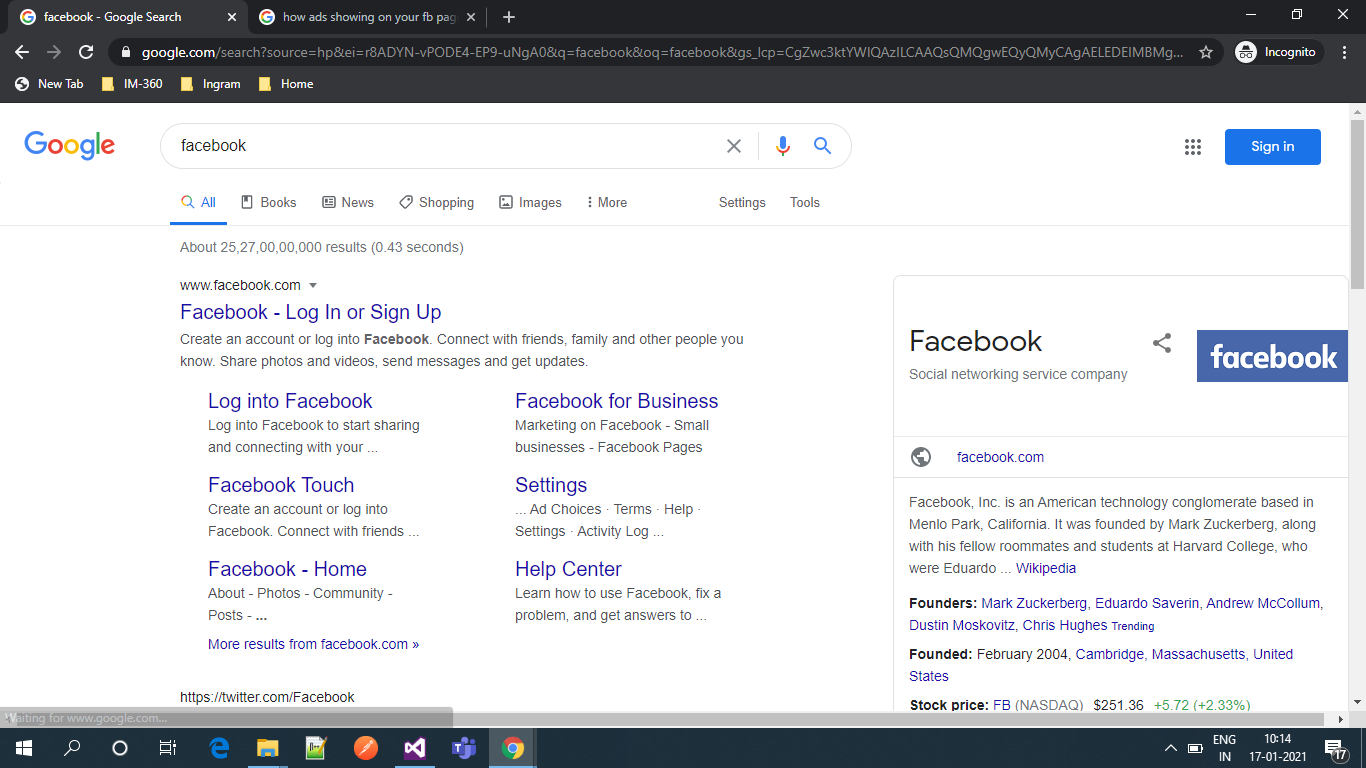The image size is (1366, 768).
Task: Switch to 'how ads showing' browser tab
Action: pos(370,17)
